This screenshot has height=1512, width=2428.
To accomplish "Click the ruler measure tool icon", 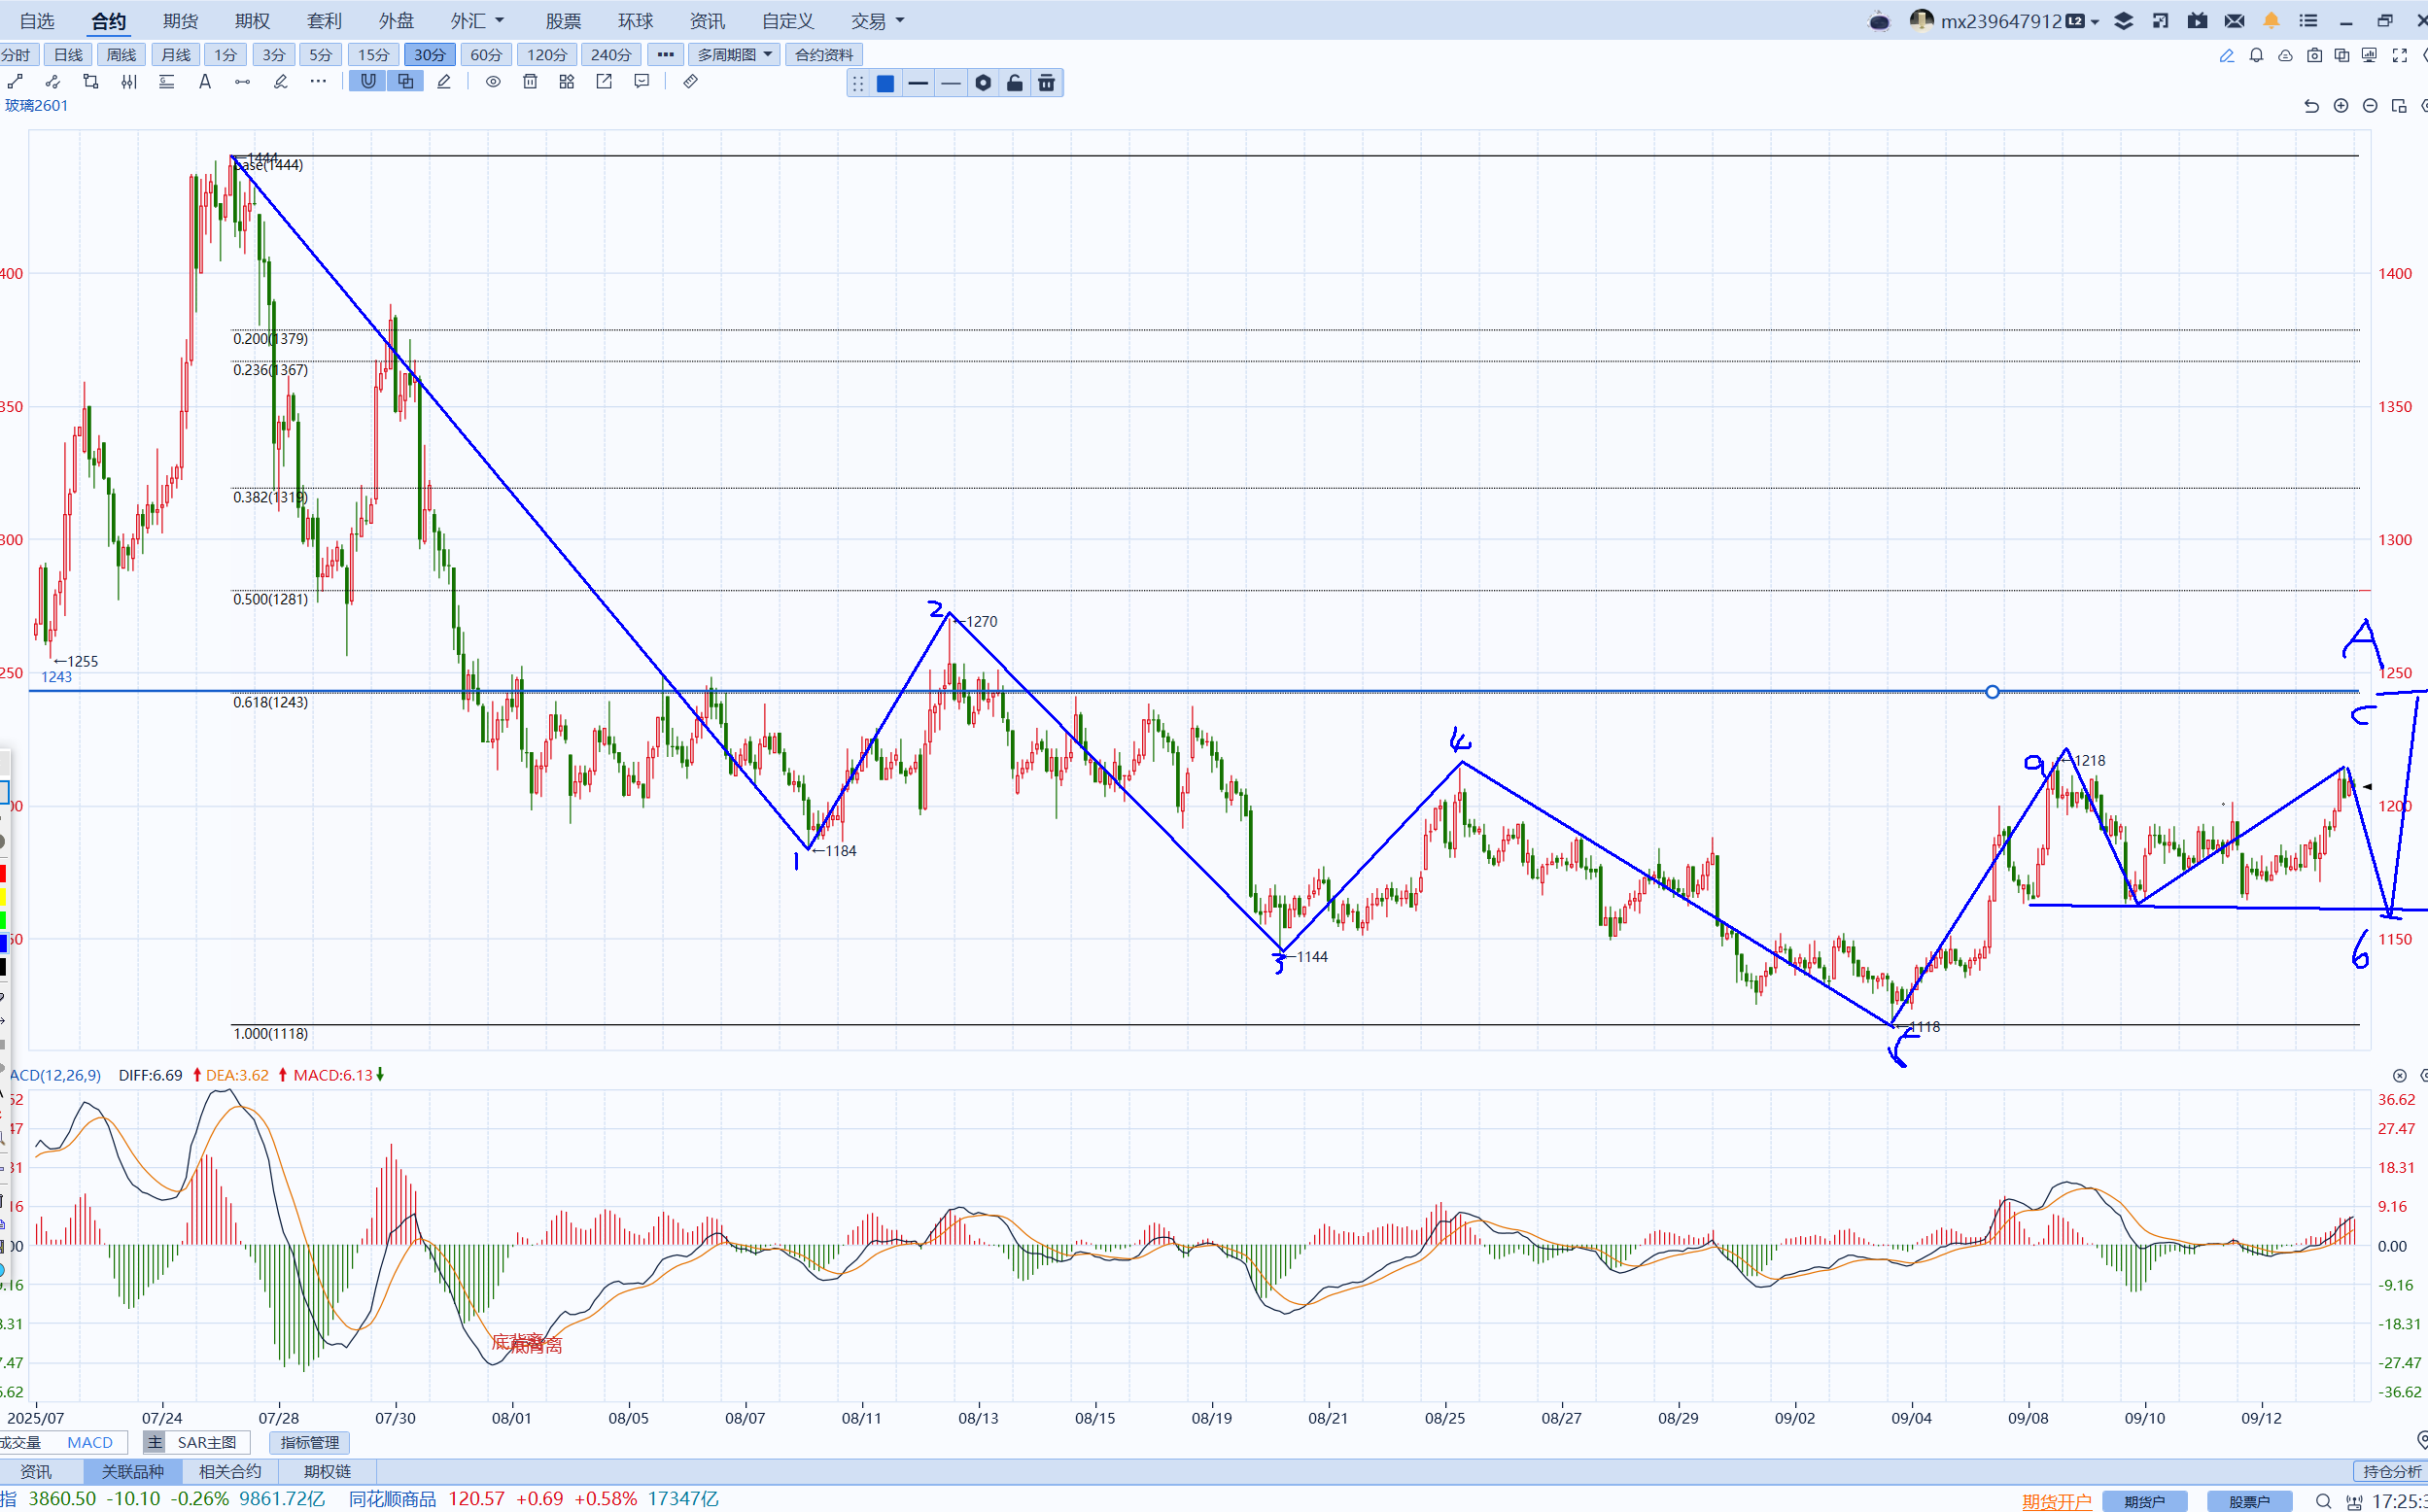I will tap(690, 82).
